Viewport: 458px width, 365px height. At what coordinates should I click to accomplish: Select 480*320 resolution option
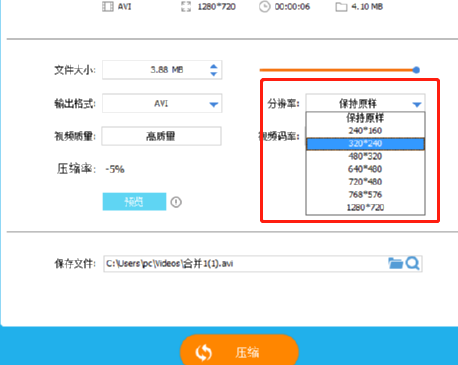pyautogui.click(x=365, y=156)
